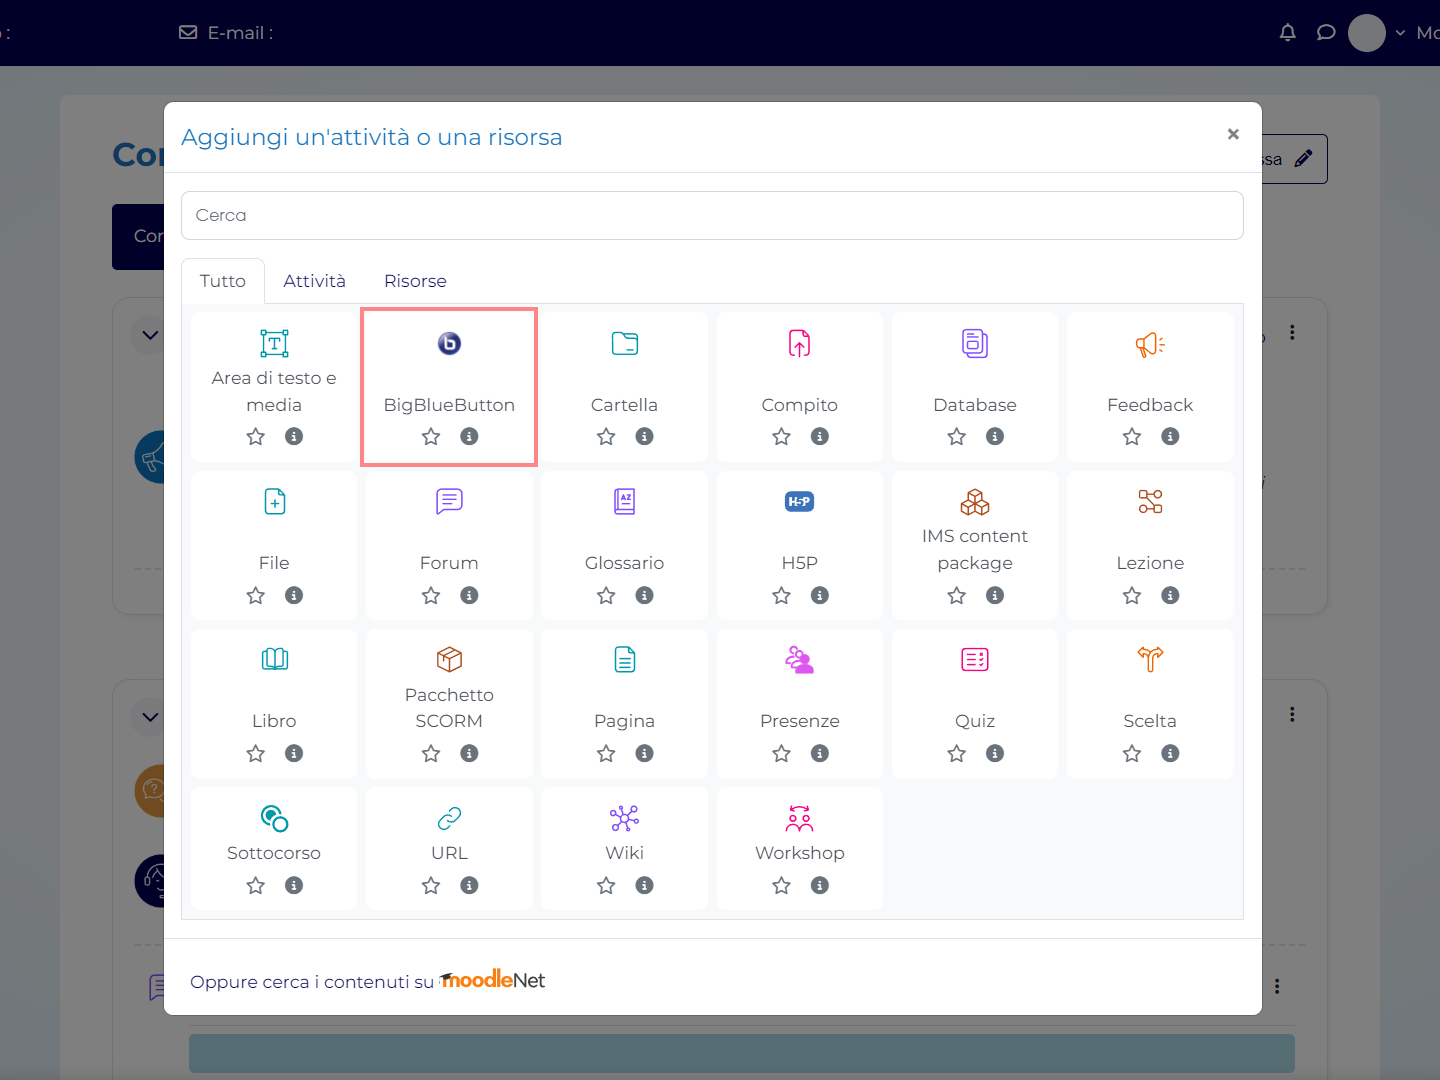
Task: Choose the Wiki activity icon
Action: 624,819
